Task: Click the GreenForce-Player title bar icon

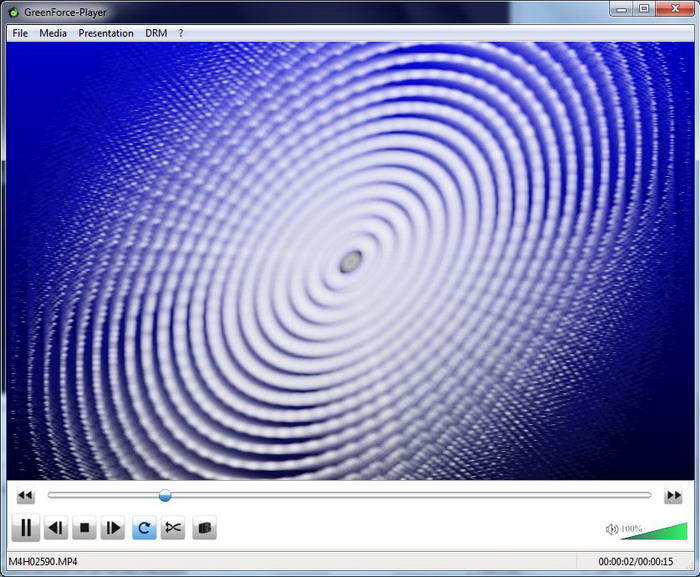Action: [14, 13]
